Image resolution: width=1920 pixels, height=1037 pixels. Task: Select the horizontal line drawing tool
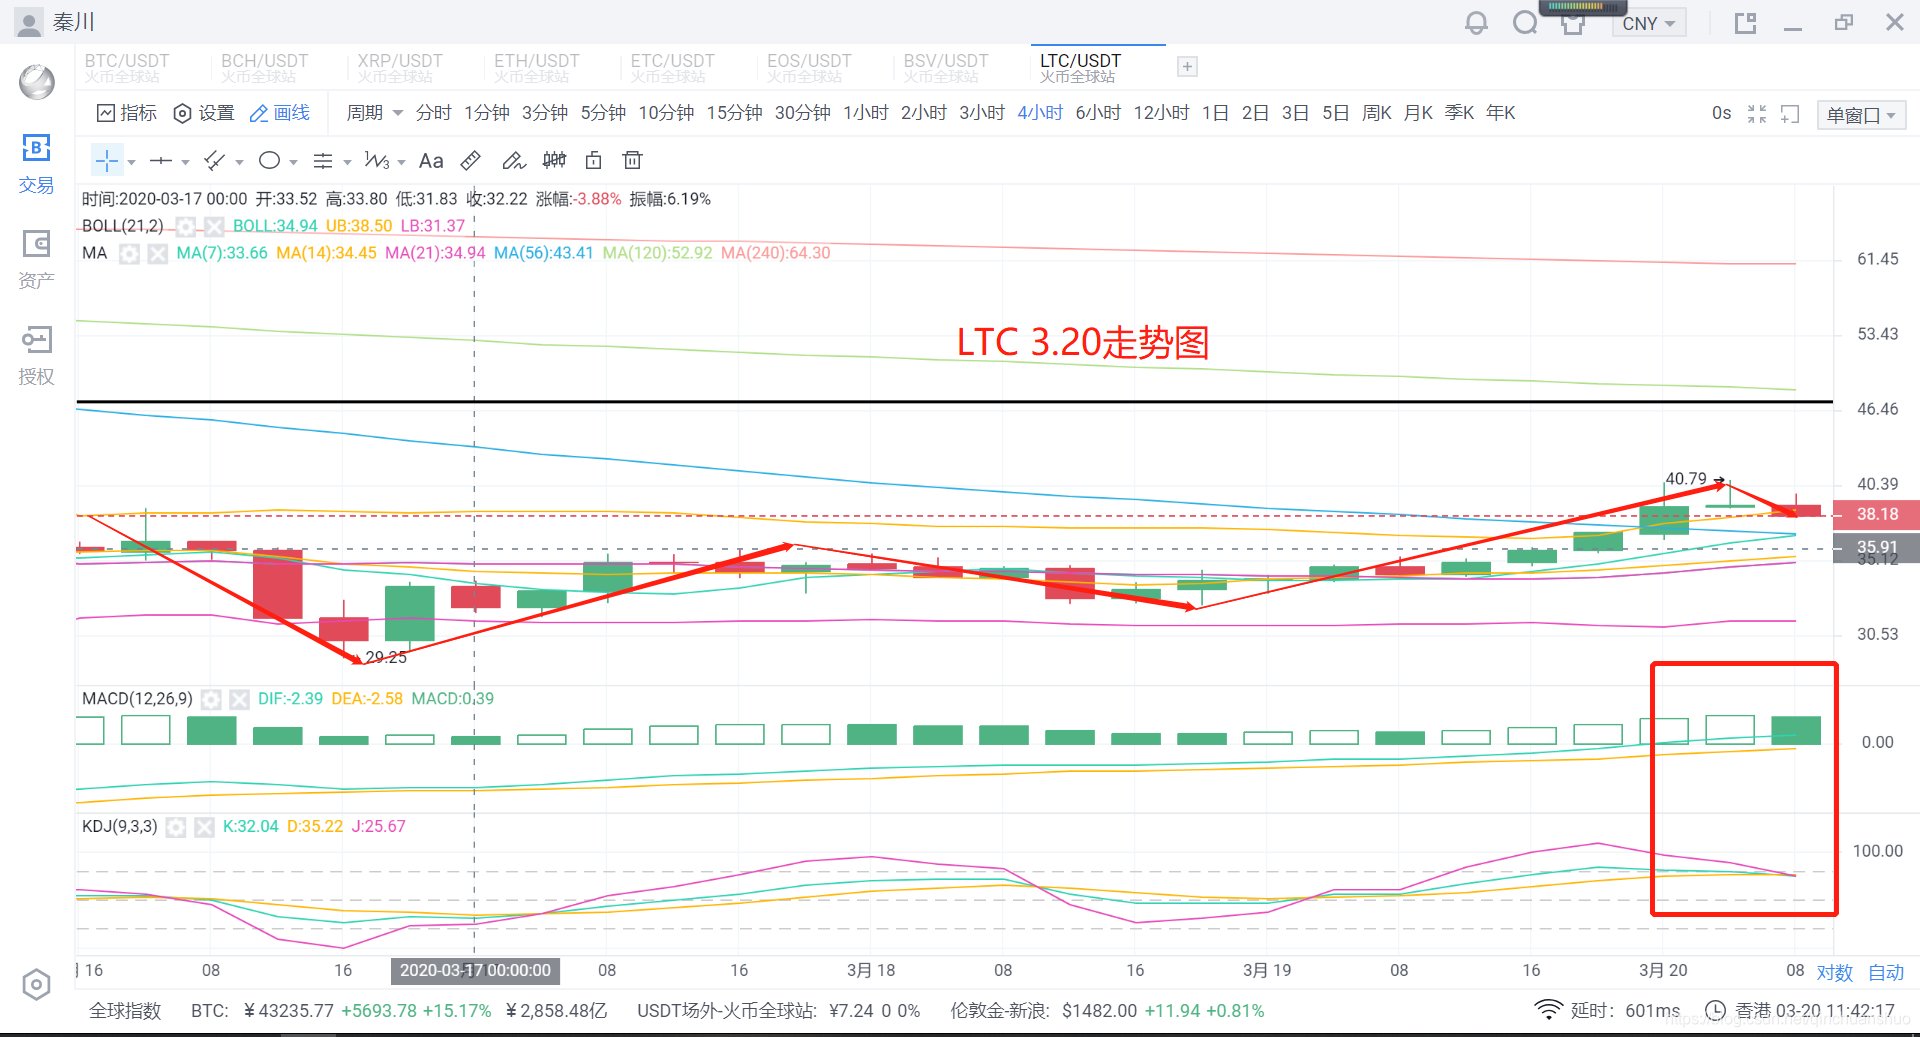point(161,160)
